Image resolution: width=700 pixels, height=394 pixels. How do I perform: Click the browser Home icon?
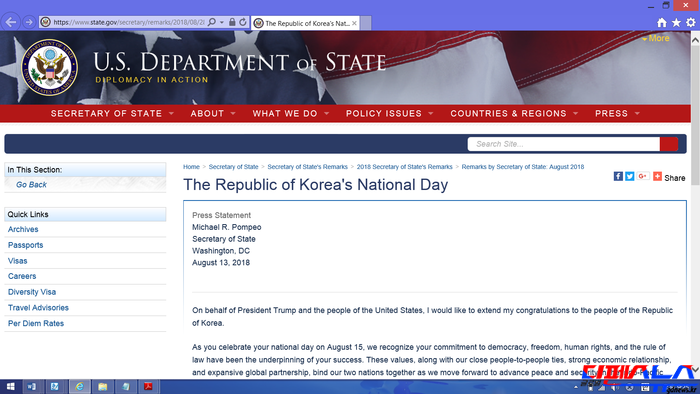coord(662,22)
